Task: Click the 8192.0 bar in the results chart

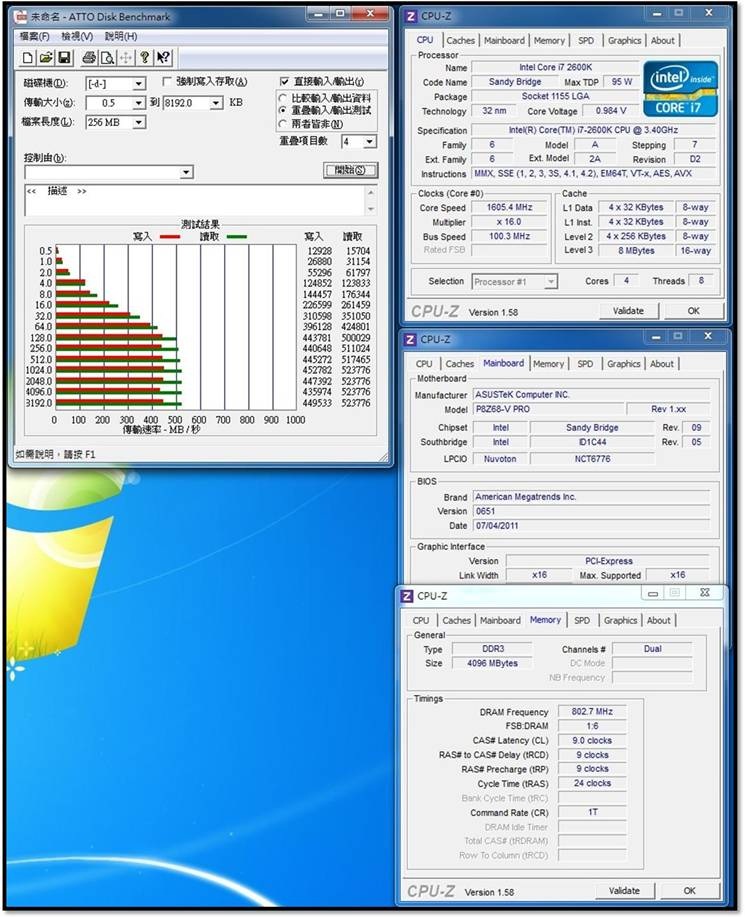Action: (119, 403)
